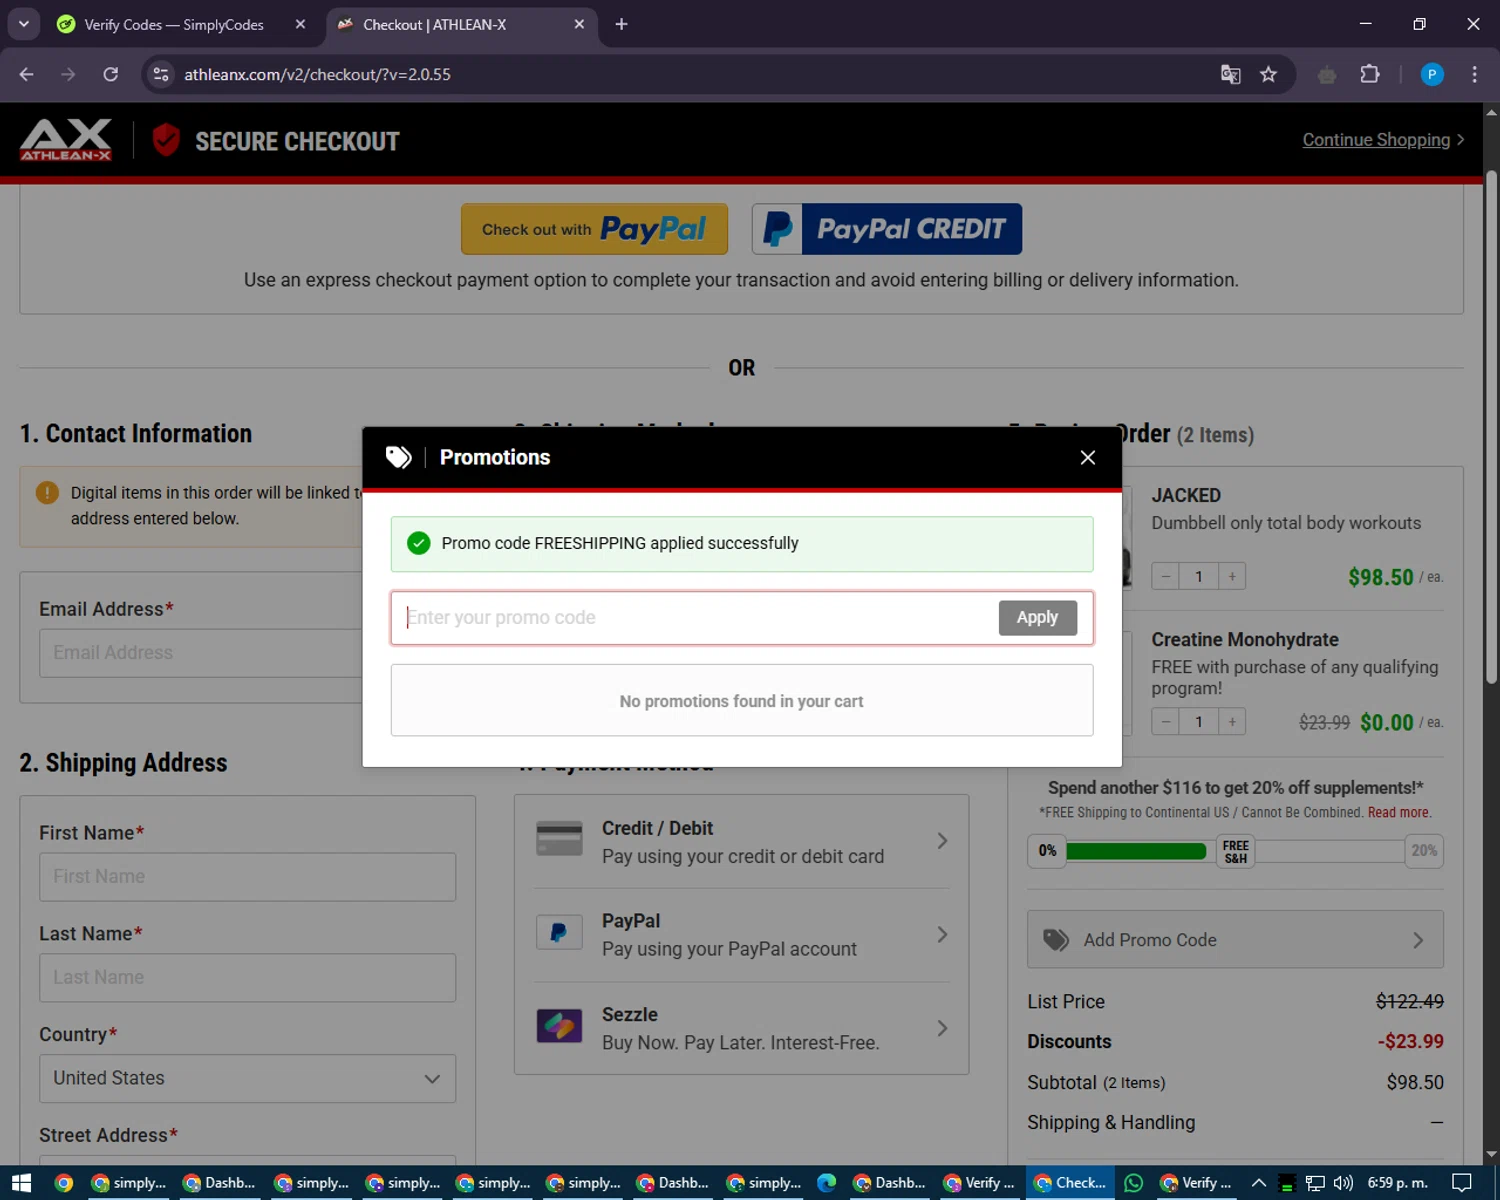The image size is (1500, 1200).
Task: Switch to the Verify Codes — SimplyCodes tab
Action: click(x=174, y=24)
